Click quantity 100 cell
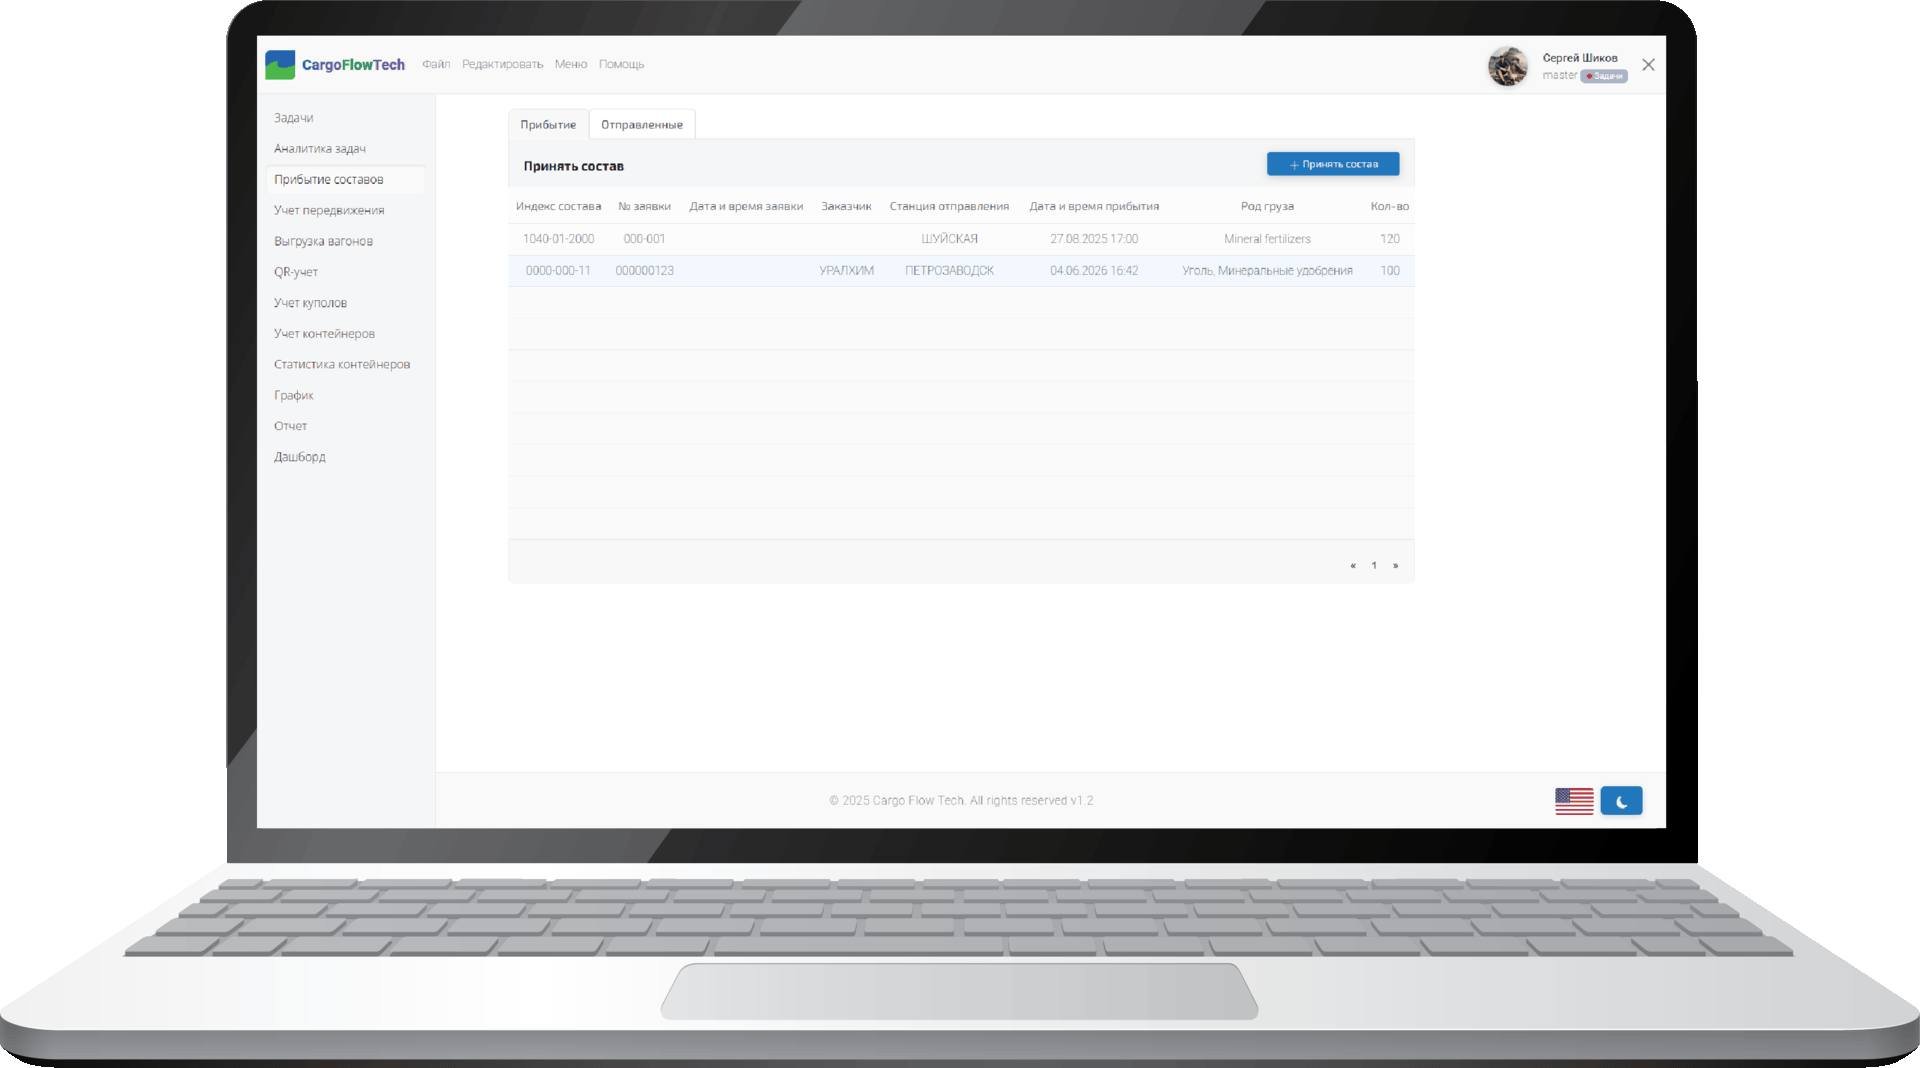 pos(1389,271)
